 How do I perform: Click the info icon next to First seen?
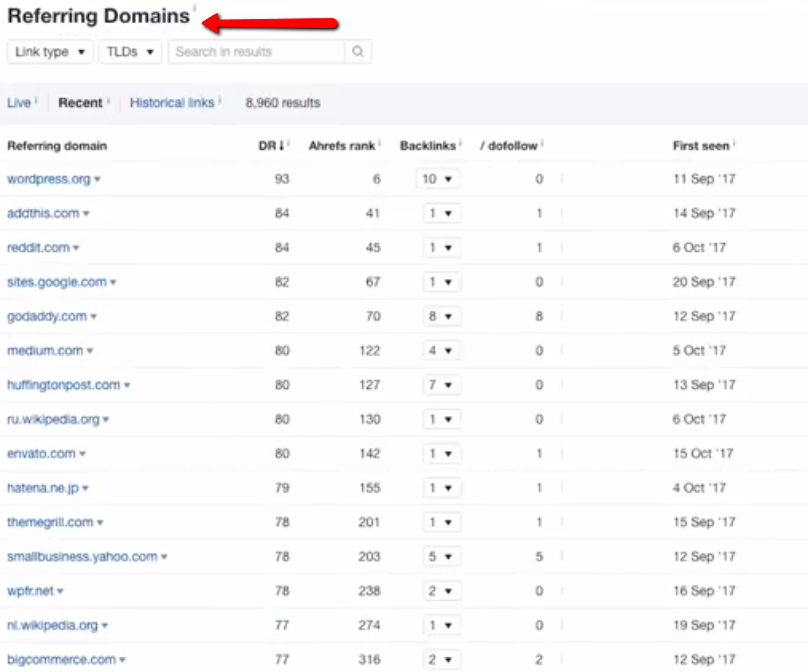tap(734, 143)
